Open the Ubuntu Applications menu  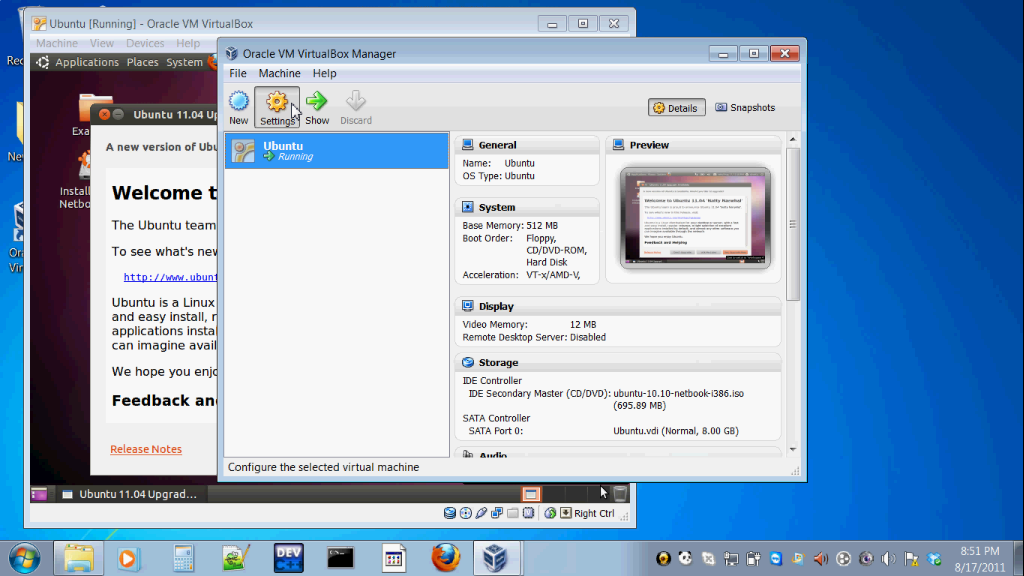click(x=87, y=62)
